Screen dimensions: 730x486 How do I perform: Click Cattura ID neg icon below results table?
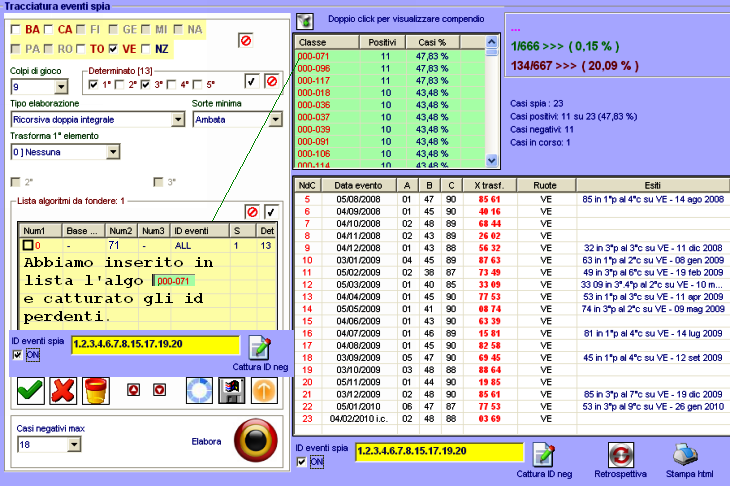pos(544,455)
